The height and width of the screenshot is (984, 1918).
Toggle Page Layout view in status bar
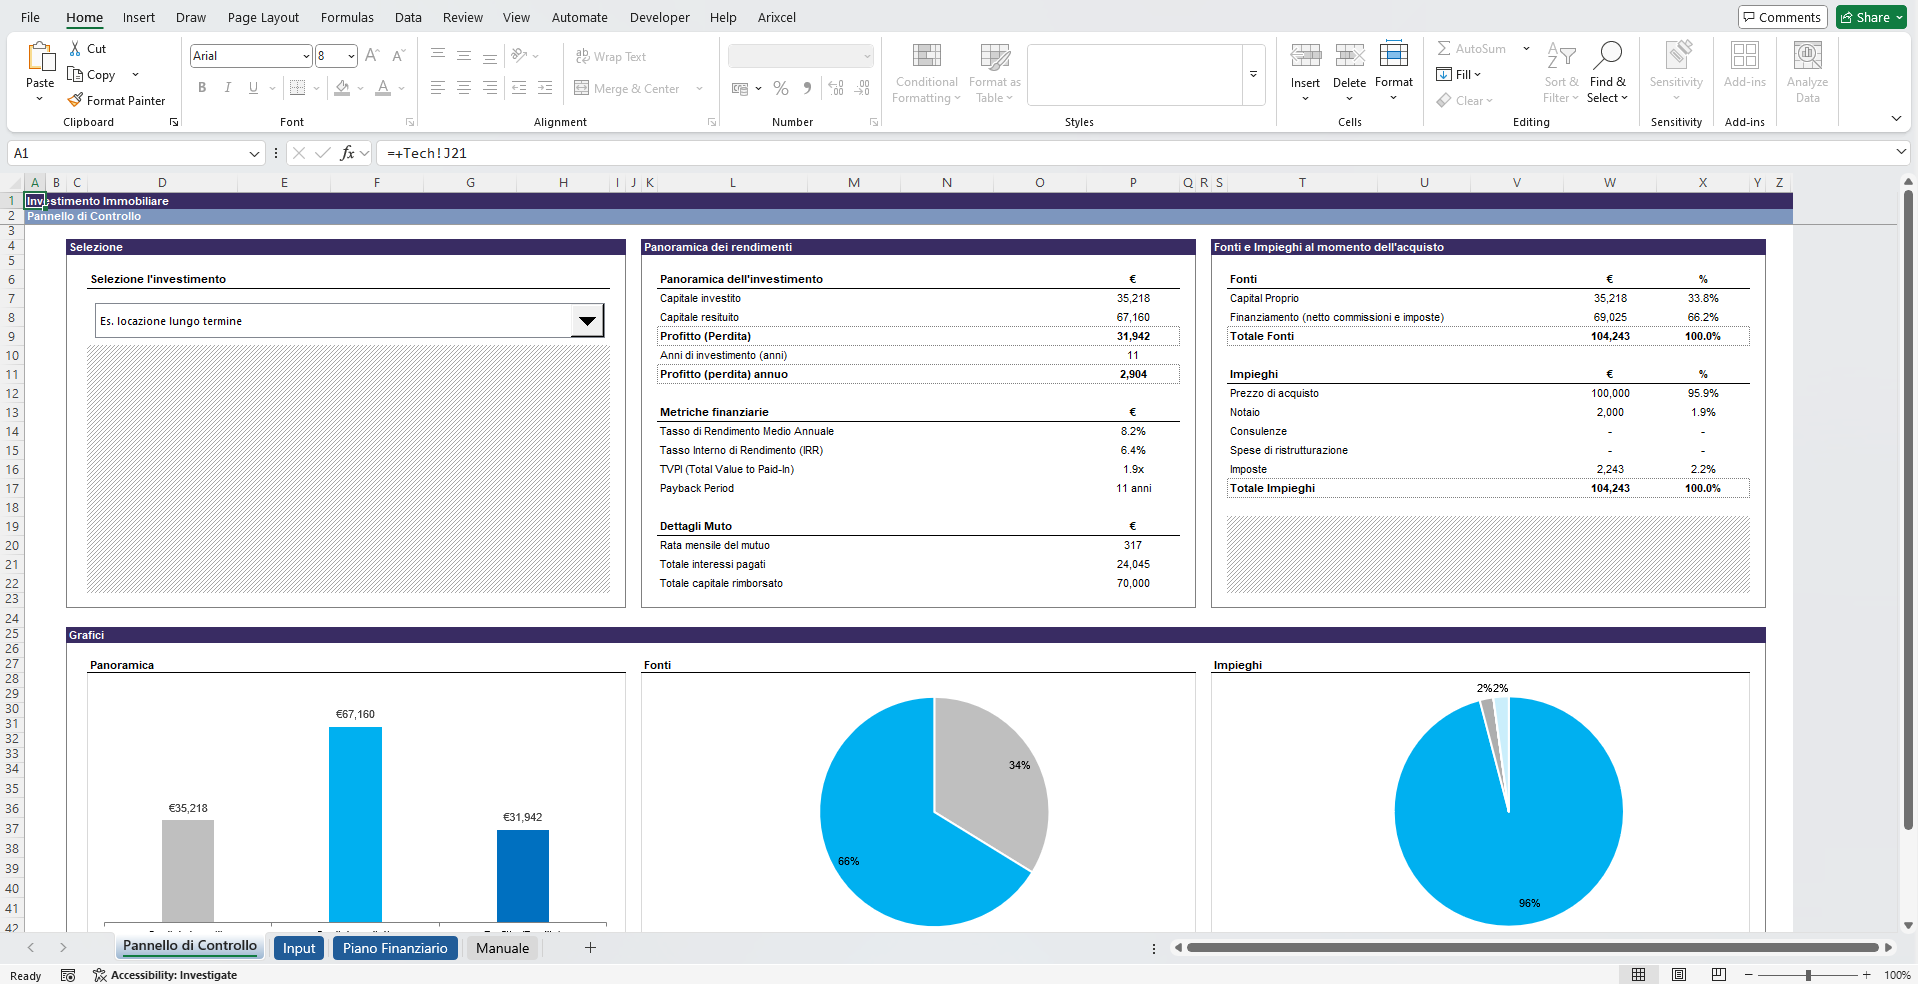(1679, 975)
